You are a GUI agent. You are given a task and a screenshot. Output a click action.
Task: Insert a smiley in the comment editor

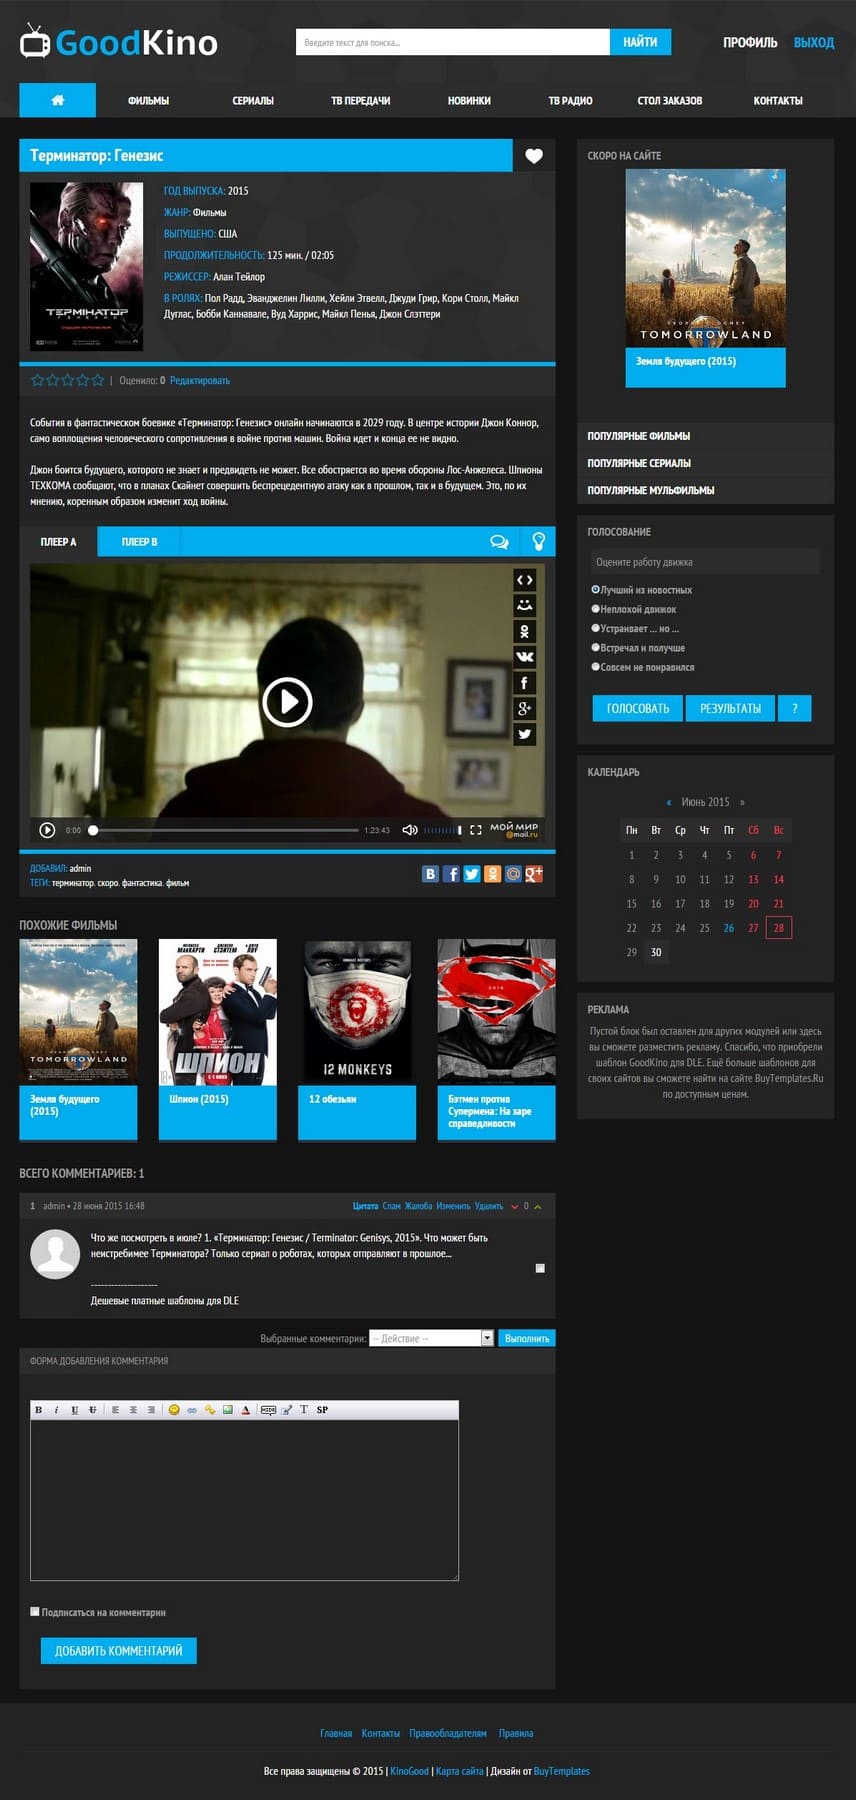click(x=174, y=1410)
